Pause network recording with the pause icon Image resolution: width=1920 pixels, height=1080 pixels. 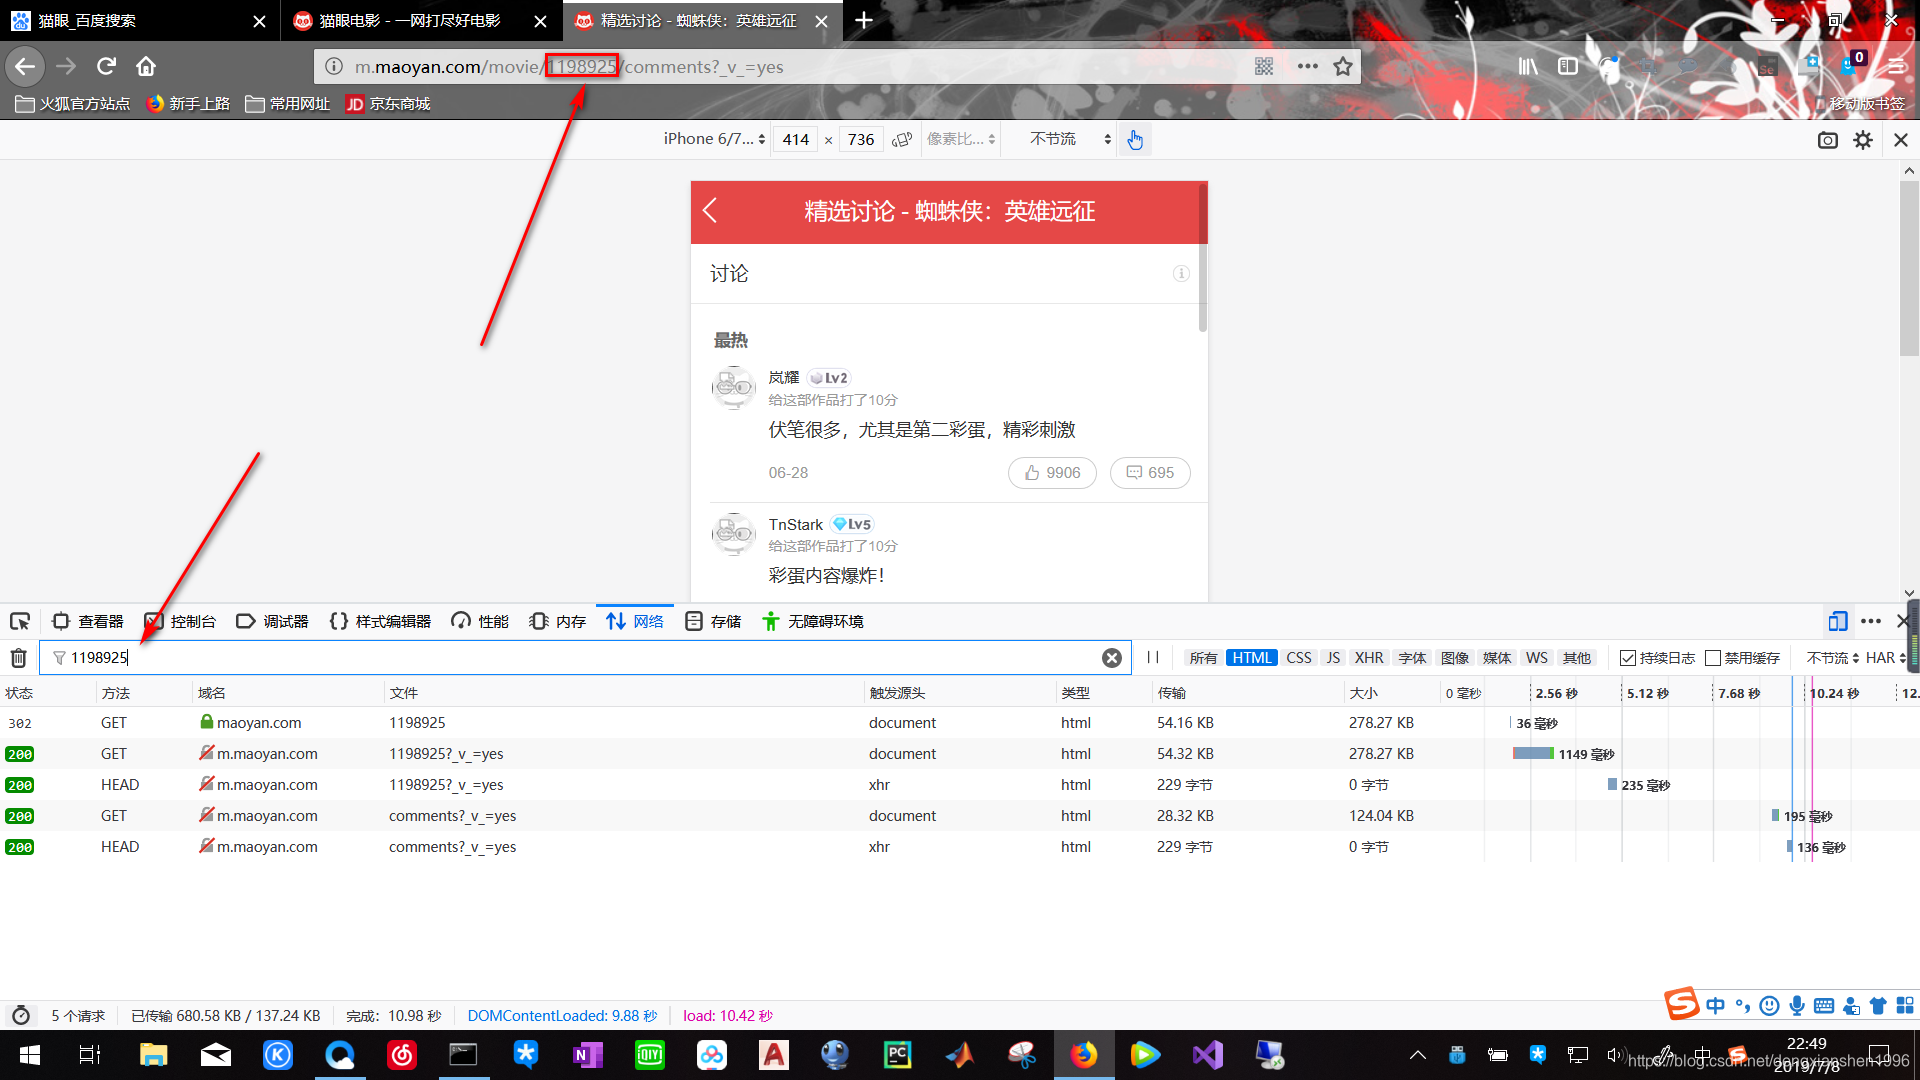(x=1153, y=657)
